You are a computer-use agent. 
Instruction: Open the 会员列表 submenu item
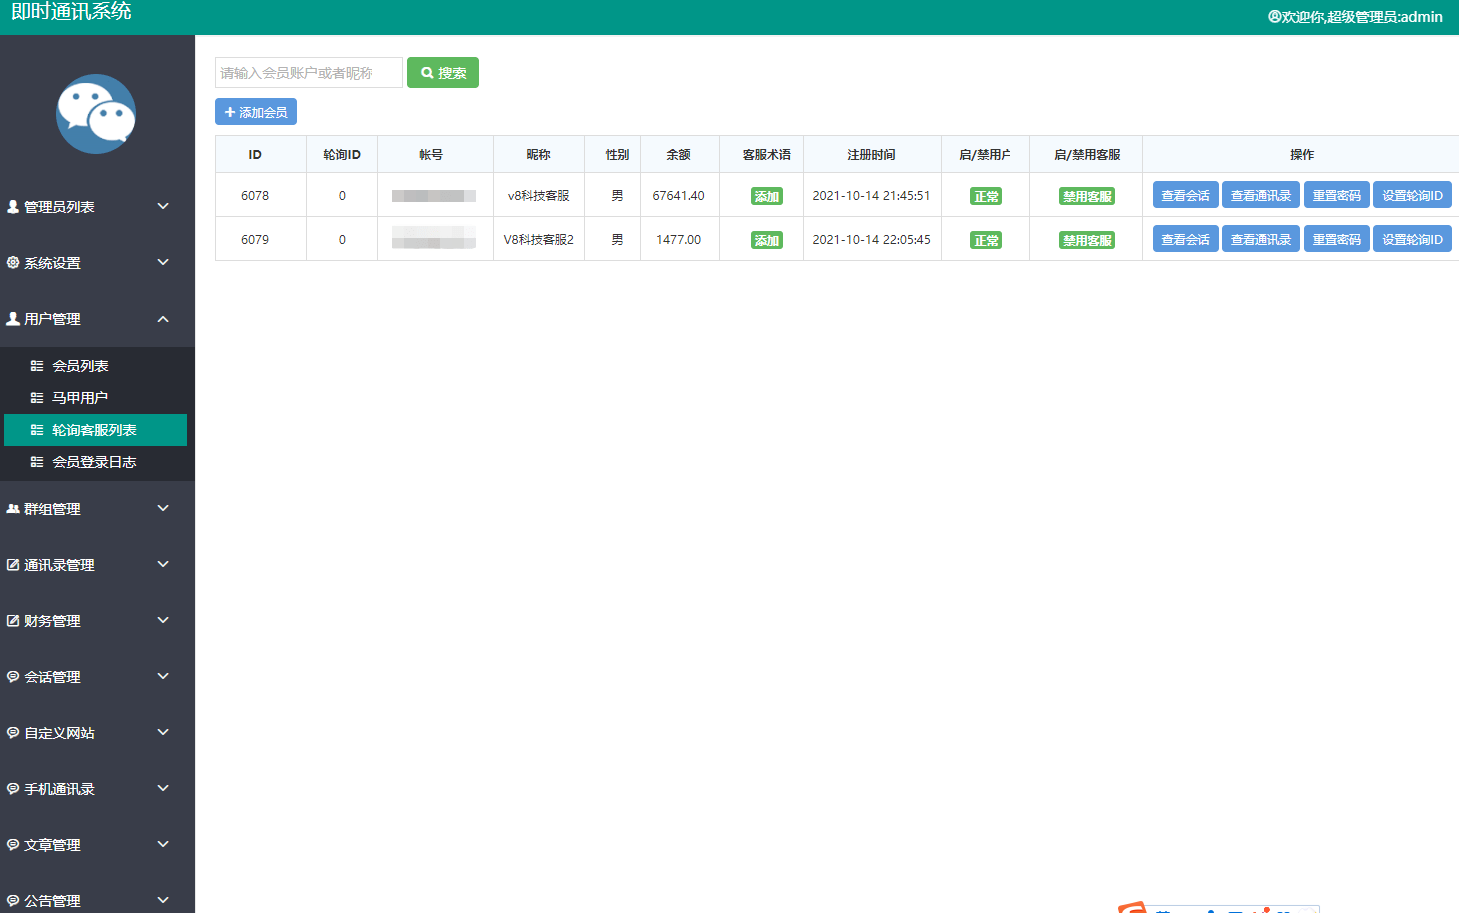click(x=95, y=366)
